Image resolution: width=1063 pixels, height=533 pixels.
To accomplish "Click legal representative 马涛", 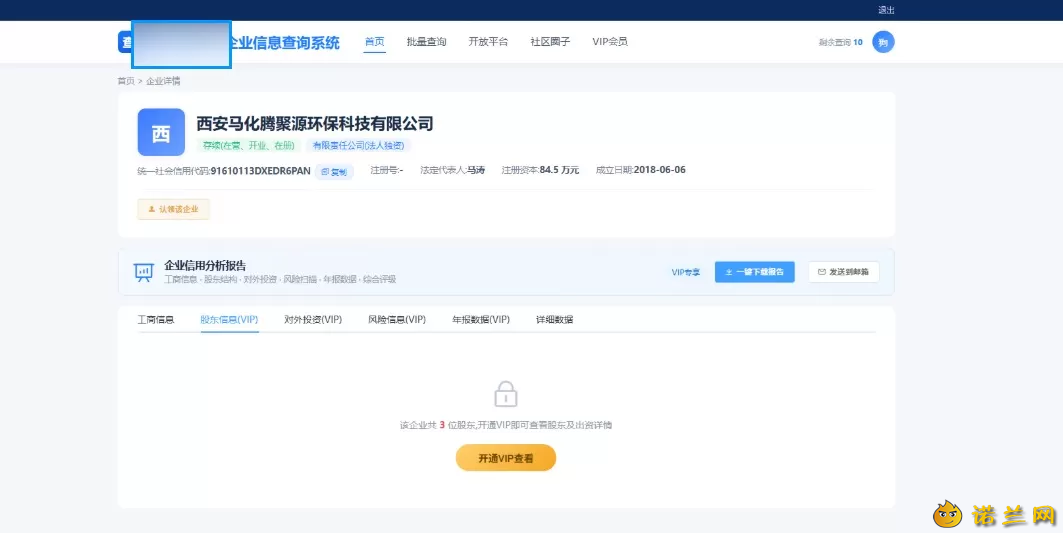I will click(x=476, y=170).
